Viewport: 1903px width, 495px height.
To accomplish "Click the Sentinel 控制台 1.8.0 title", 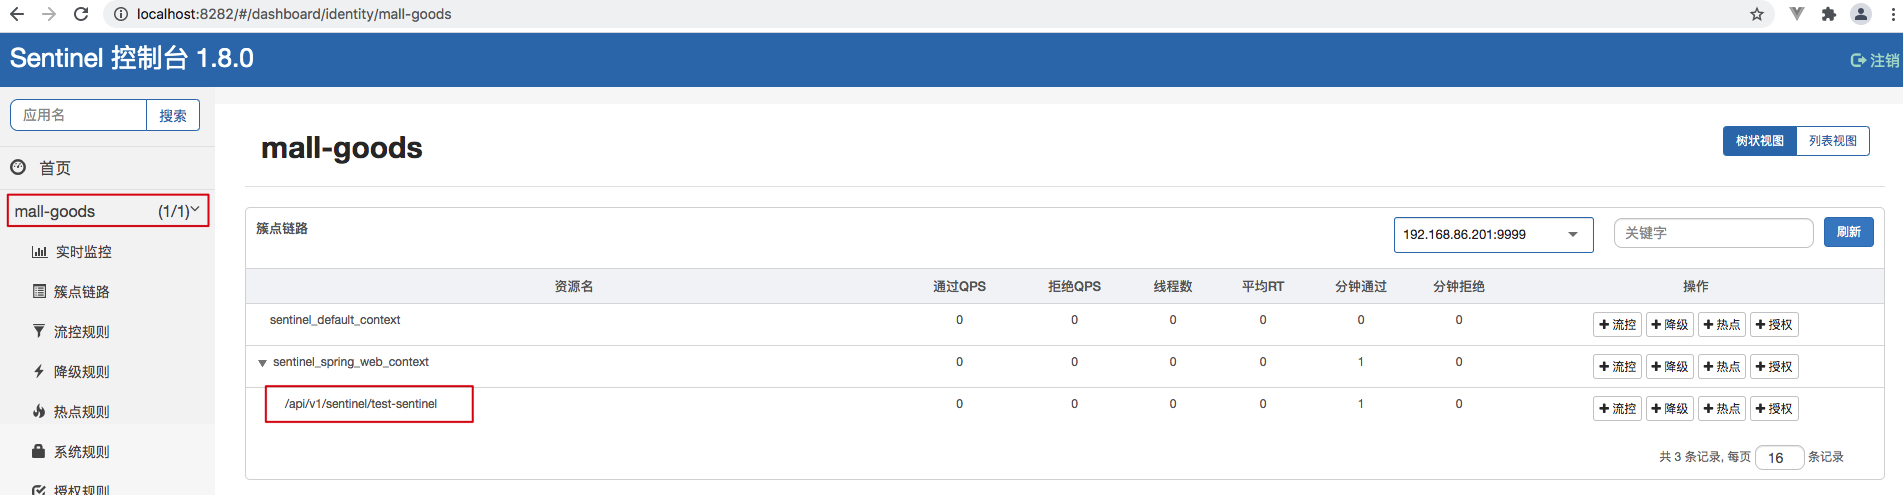I will pyautogui.click(x=132, y=58).
